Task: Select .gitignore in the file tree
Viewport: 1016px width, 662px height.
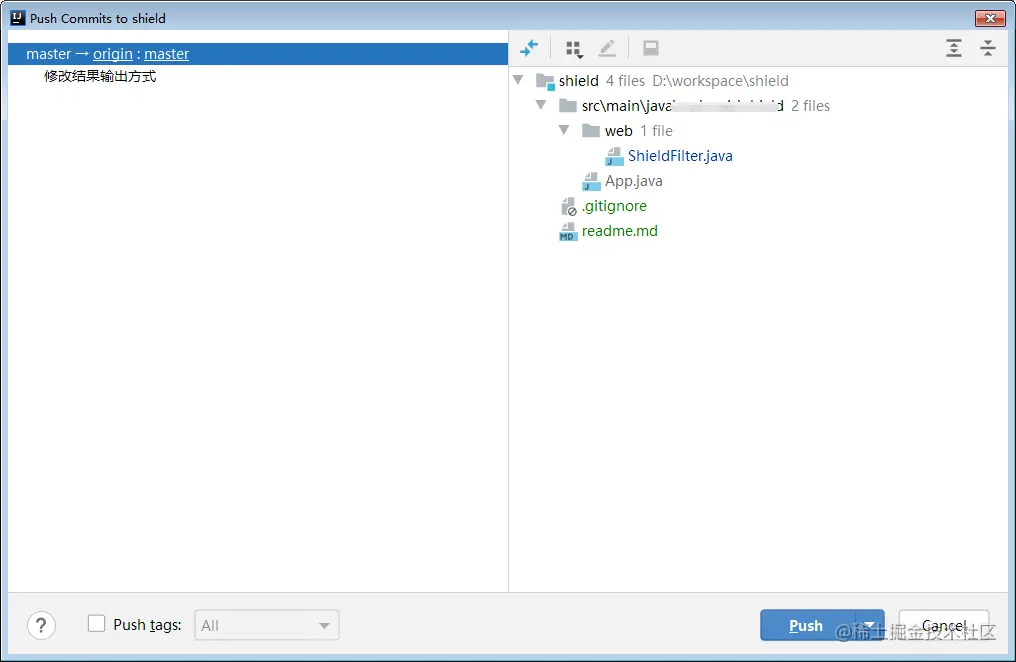Action: point(614,206)
